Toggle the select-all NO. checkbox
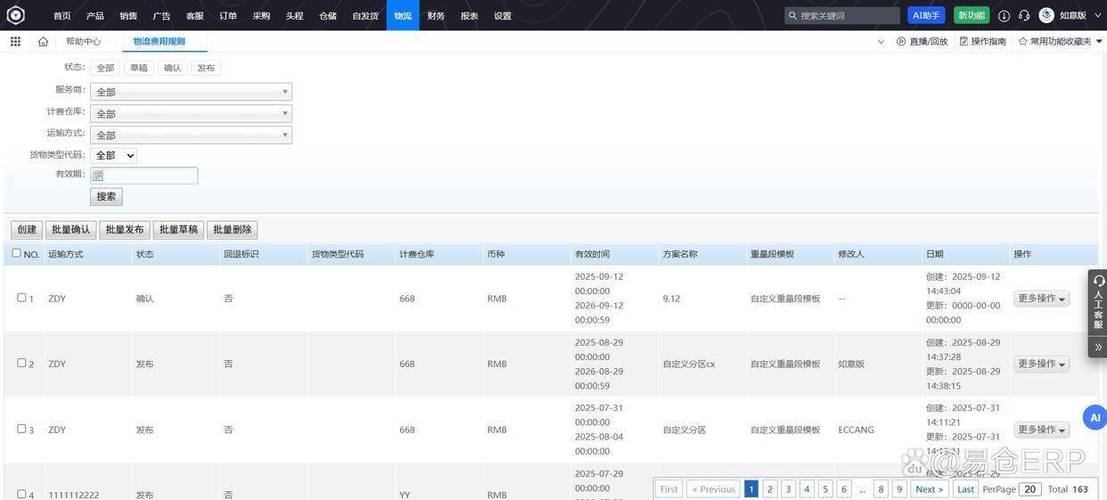This screenshot has height=500, width=1107. 17,253
